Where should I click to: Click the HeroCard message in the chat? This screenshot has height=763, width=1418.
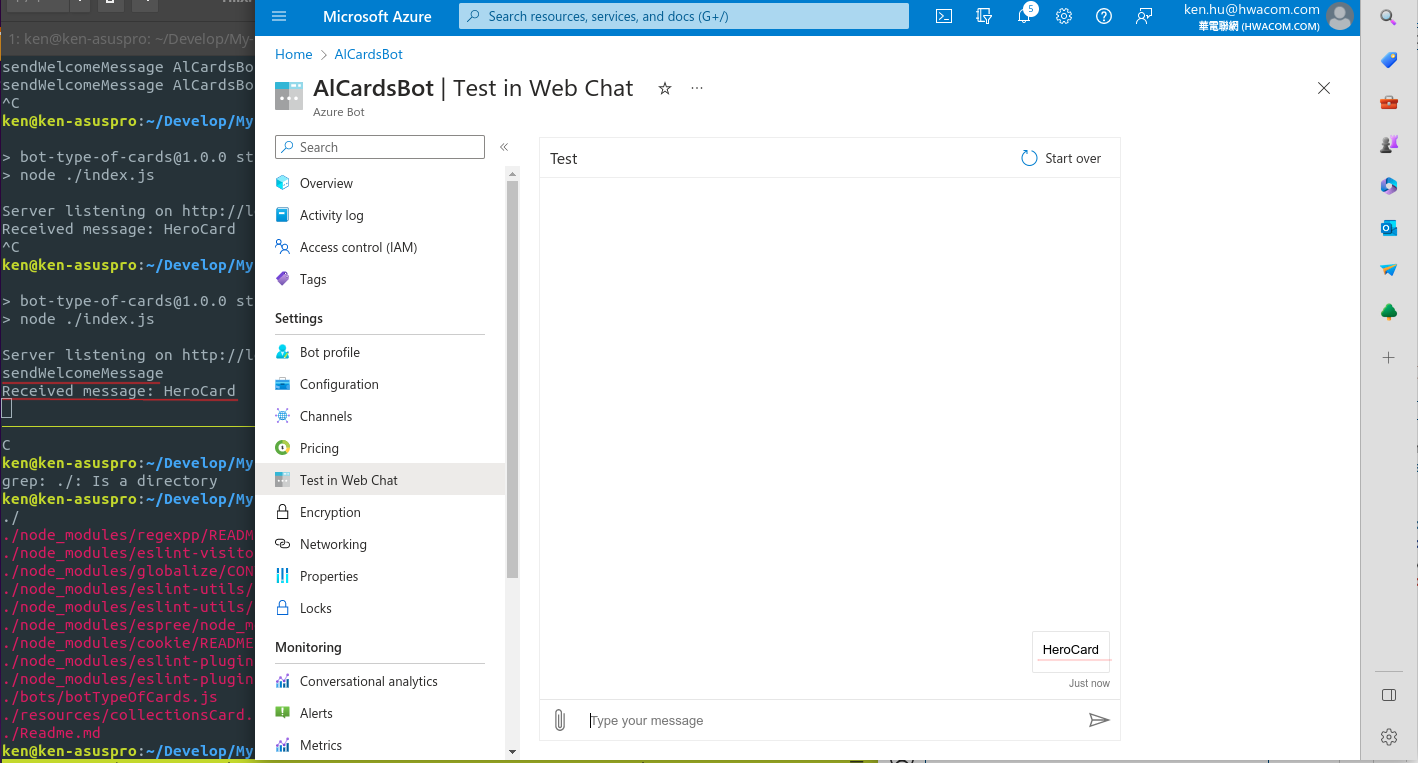point(1071,649)
